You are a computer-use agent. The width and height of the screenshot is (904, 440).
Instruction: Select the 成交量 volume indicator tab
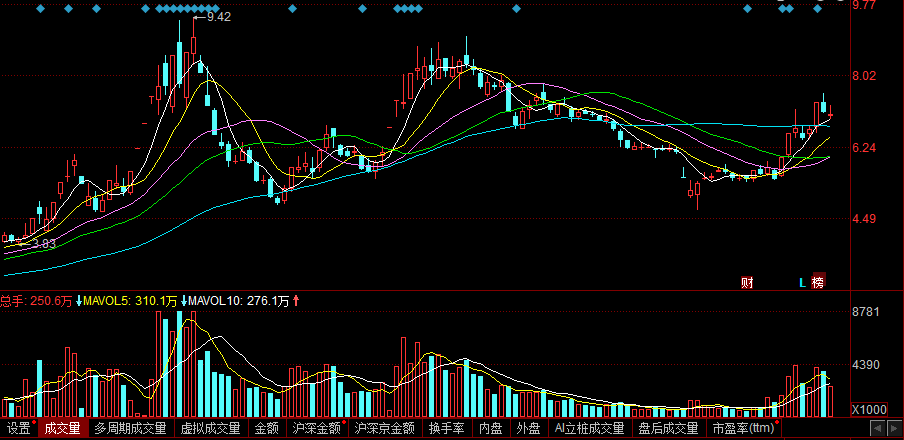point(63,428)
